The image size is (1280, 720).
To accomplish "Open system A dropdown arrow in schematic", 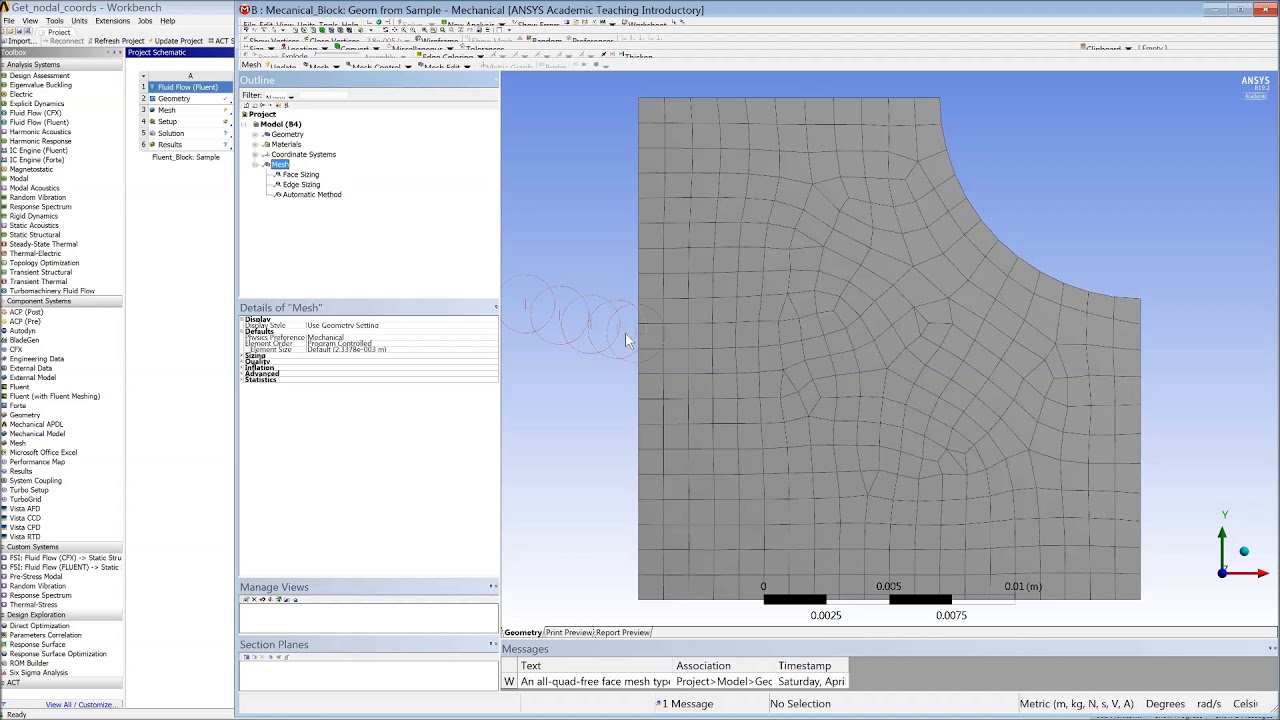I will point(143,76).
